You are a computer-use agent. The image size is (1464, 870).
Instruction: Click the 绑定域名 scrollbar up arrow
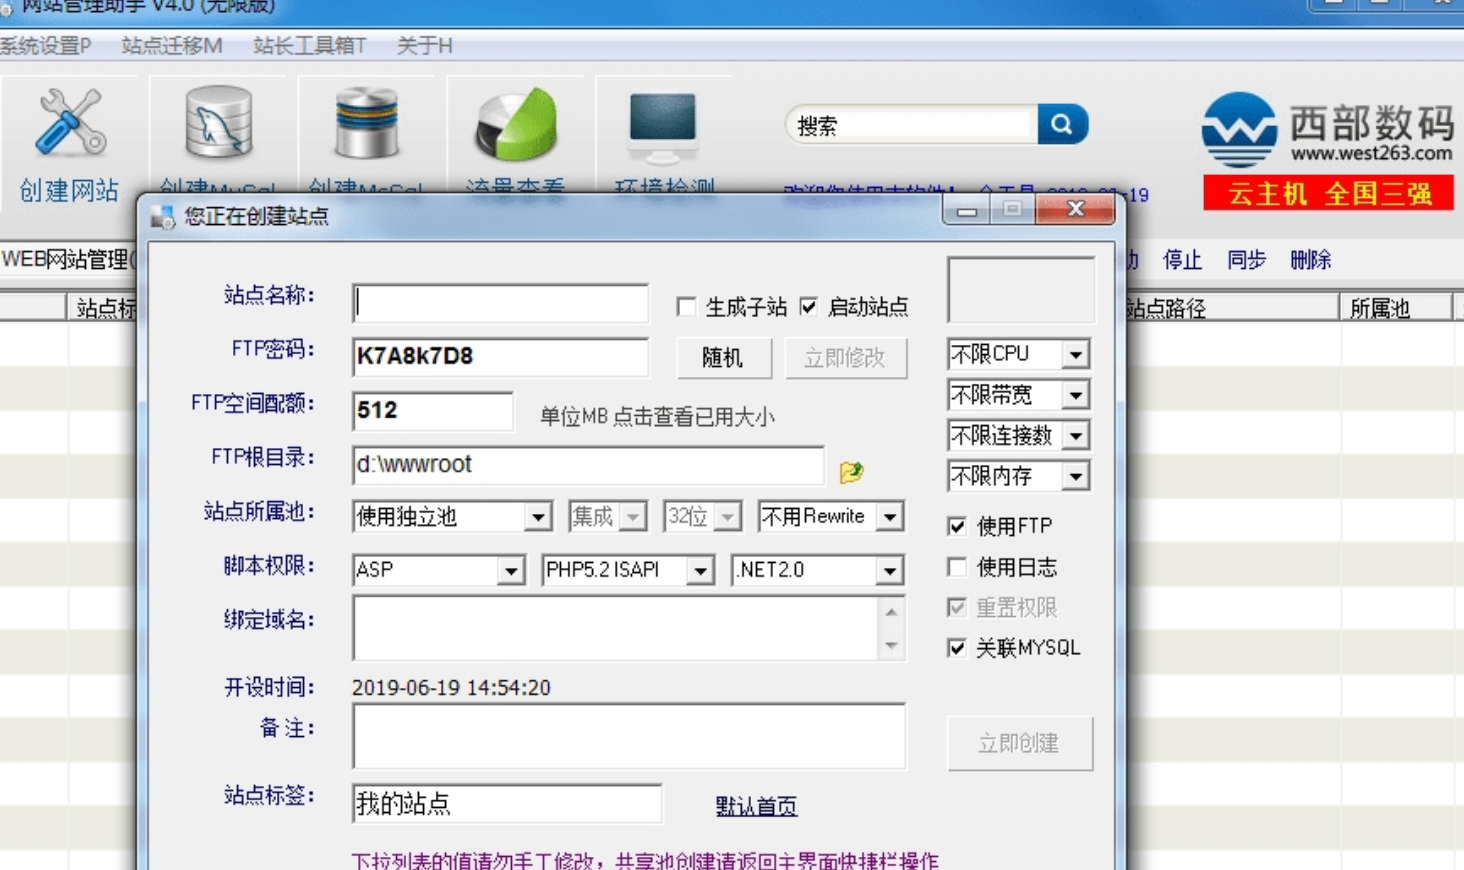tap(891, 611)
